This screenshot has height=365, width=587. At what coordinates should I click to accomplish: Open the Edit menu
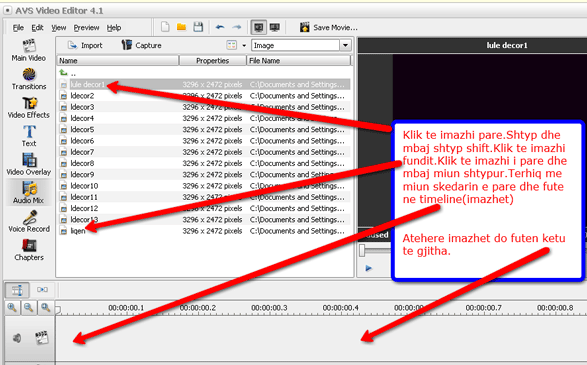pos(37,28)
